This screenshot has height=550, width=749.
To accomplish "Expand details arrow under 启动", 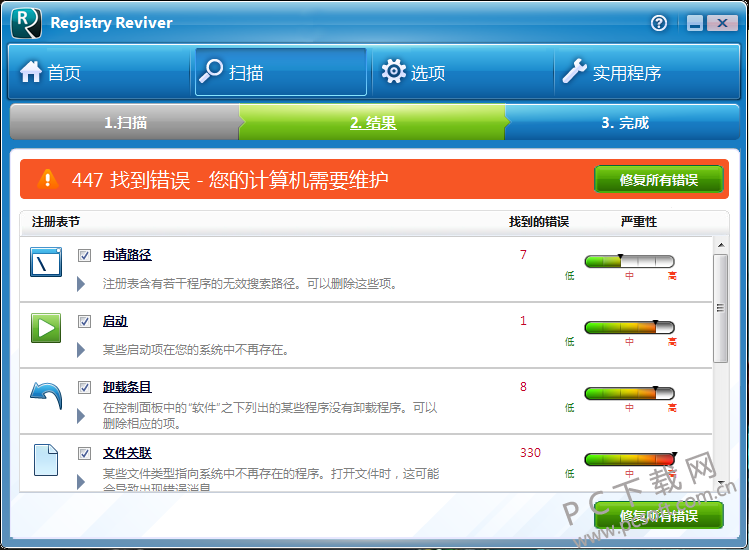I will (x=81, y=350).
